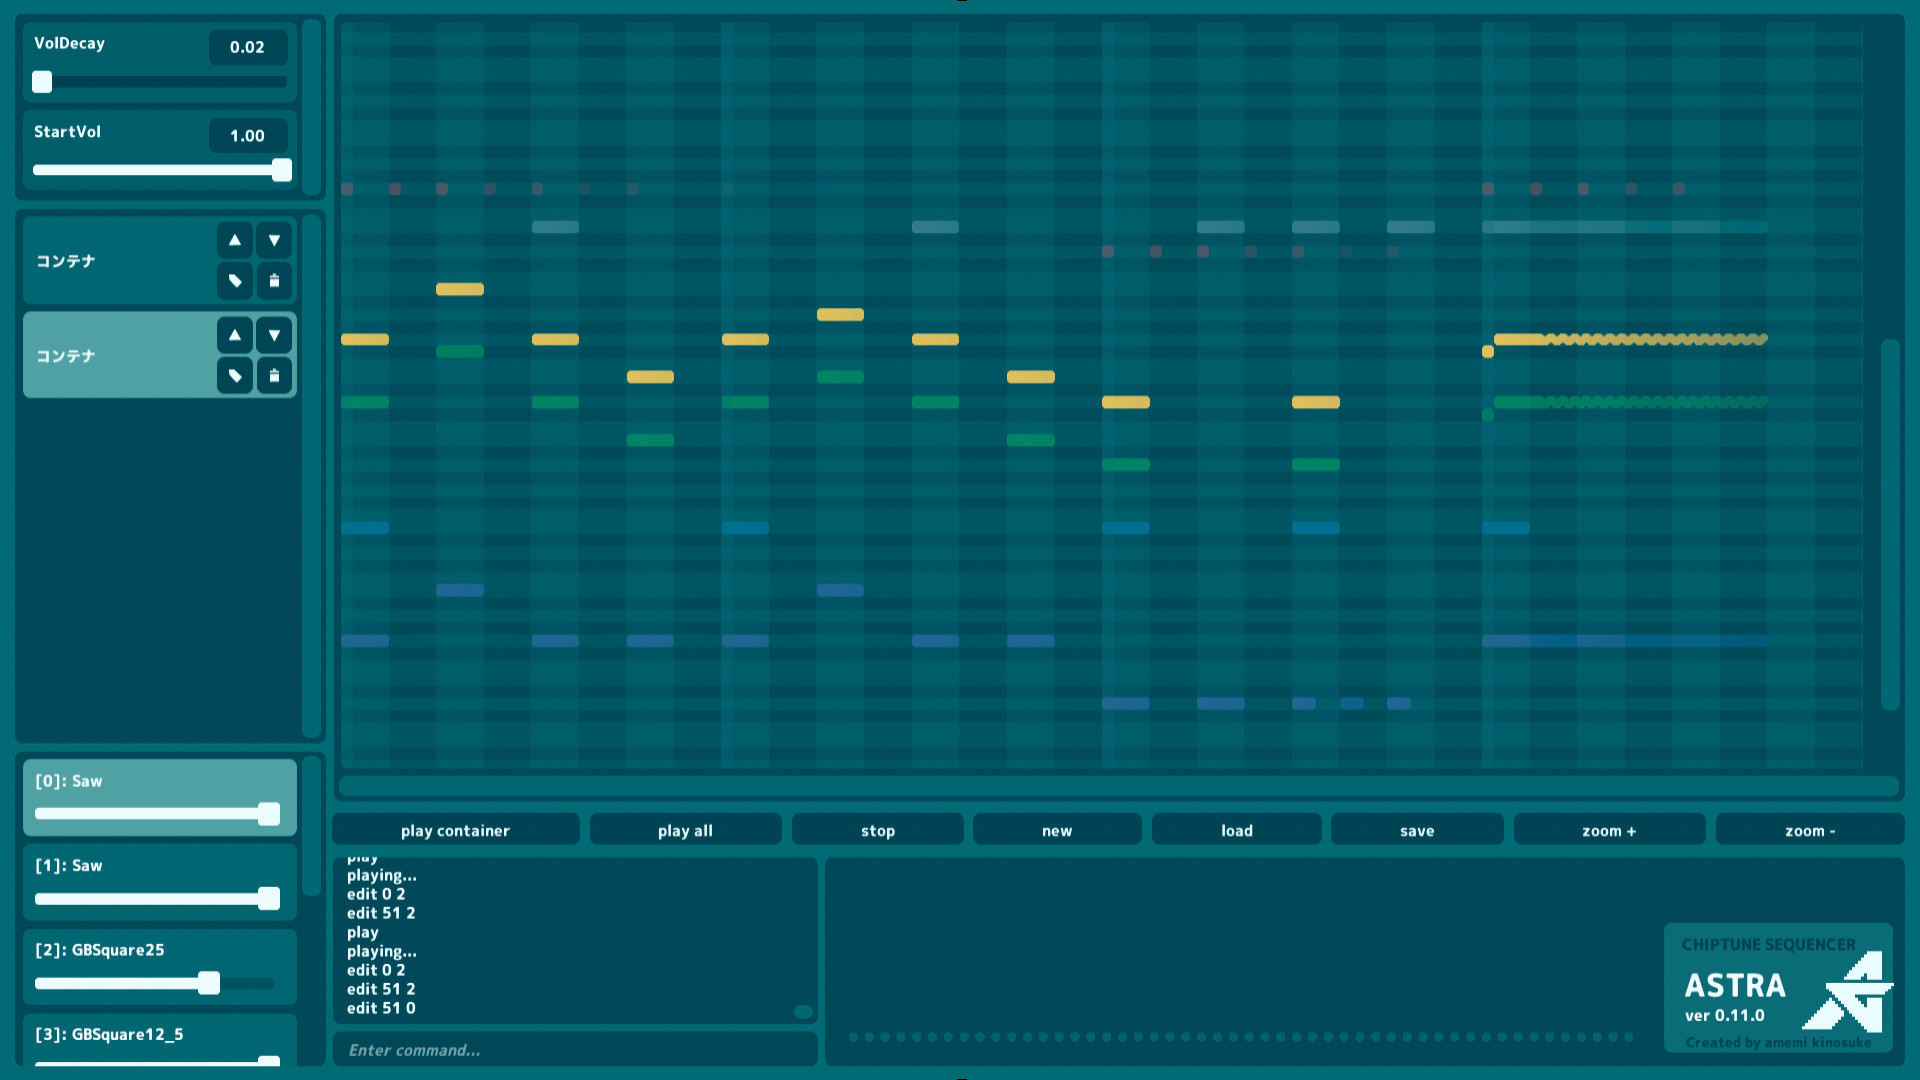Viewport: 1920px width, 1080px height.
Task: Move the first コンテナ container up
Action: point(234,239)
